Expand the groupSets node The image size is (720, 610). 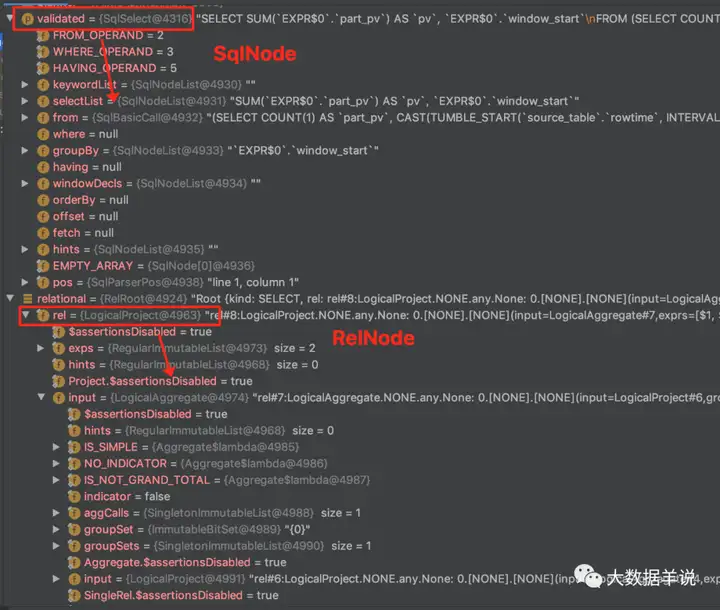56,546
